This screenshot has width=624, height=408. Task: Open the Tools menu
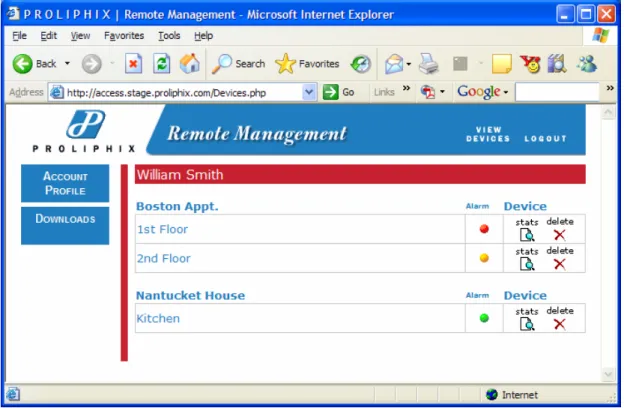click(x=169, y=36)
